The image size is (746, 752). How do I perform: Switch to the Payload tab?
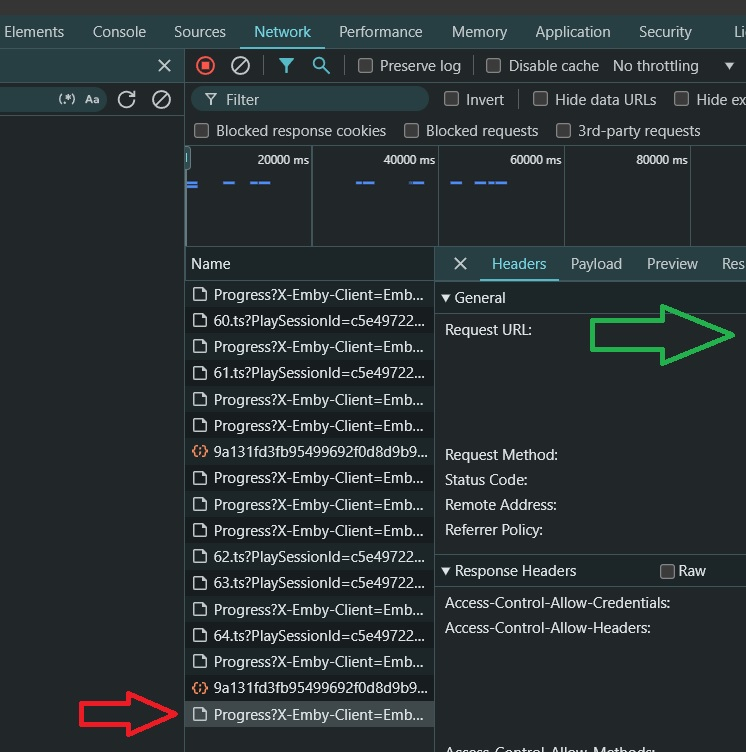[596, 263]
